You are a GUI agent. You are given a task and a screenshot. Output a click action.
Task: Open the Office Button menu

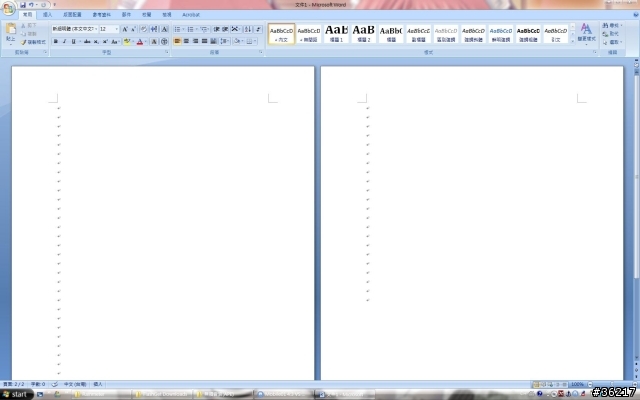click(x=8, y=8)
